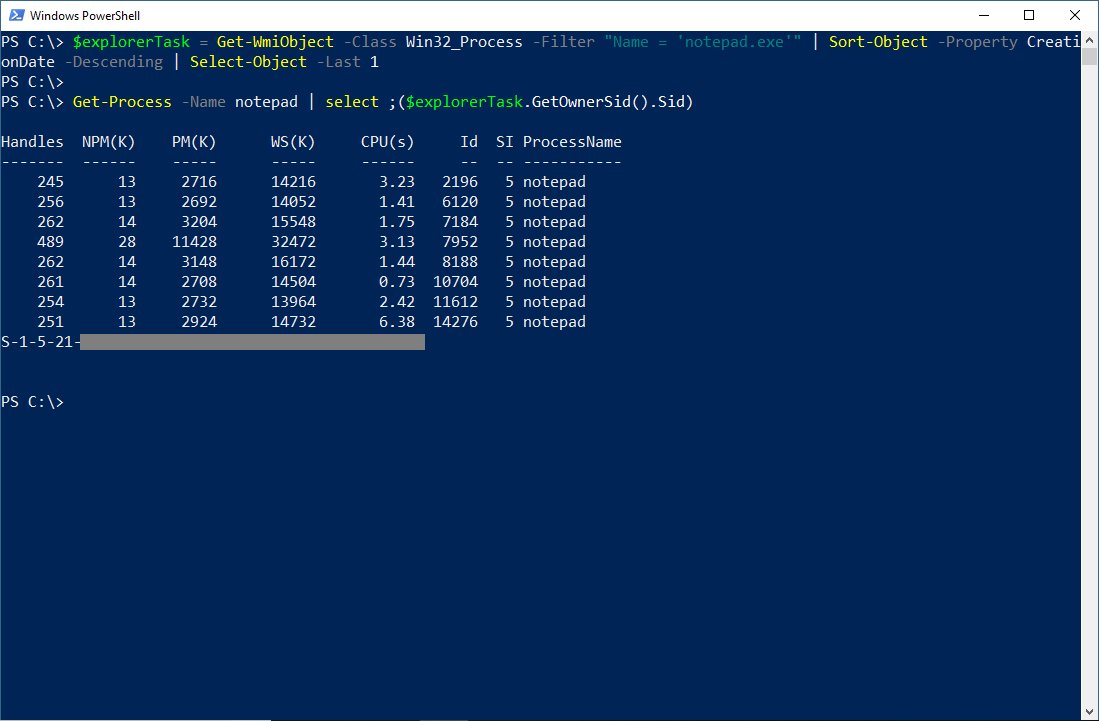Click Win32_Process in the first command

point(464,42)
